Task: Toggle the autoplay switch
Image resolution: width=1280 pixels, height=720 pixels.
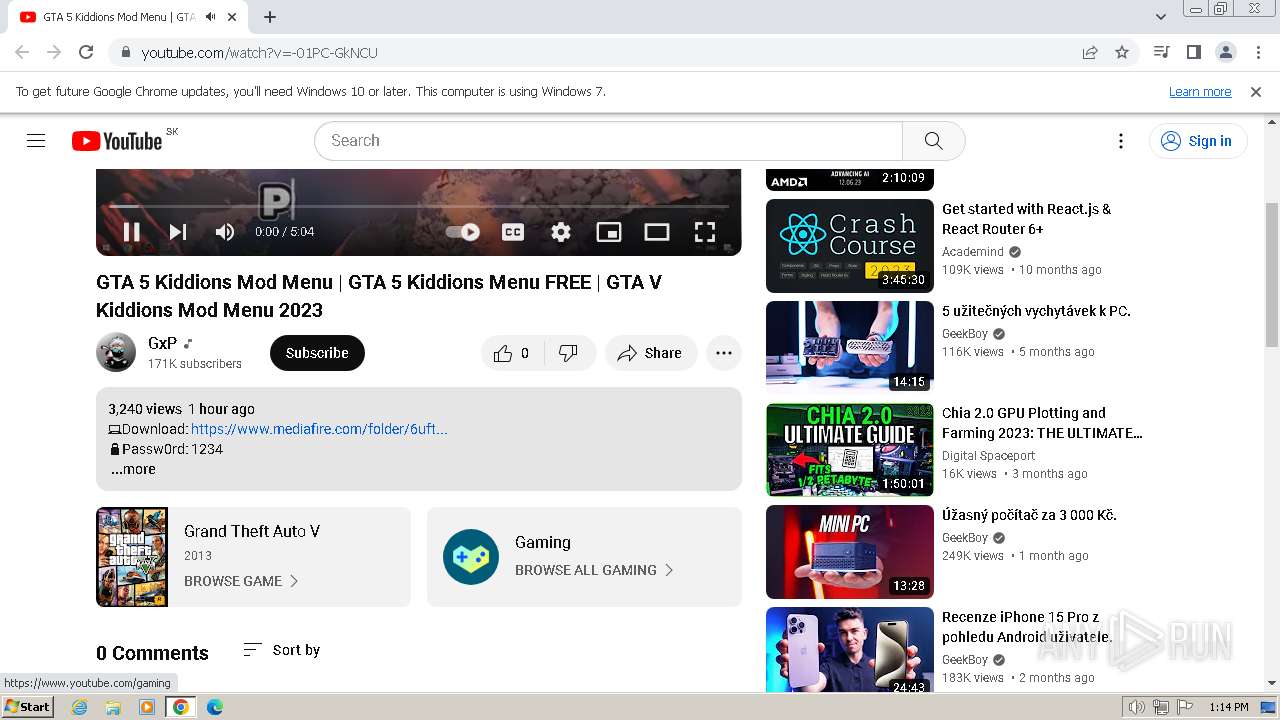Action: click(462, 232)
